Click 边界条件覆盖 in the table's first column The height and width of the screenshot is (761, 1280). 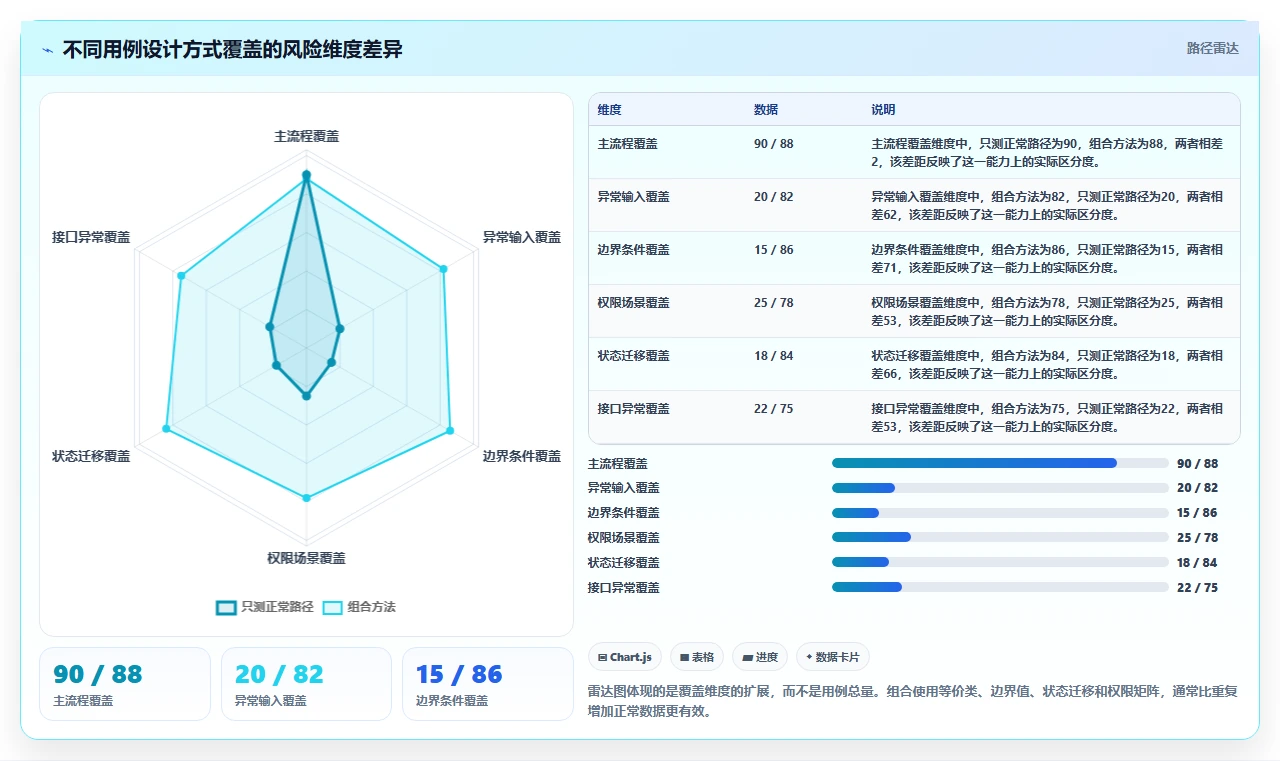pos(634,250)
